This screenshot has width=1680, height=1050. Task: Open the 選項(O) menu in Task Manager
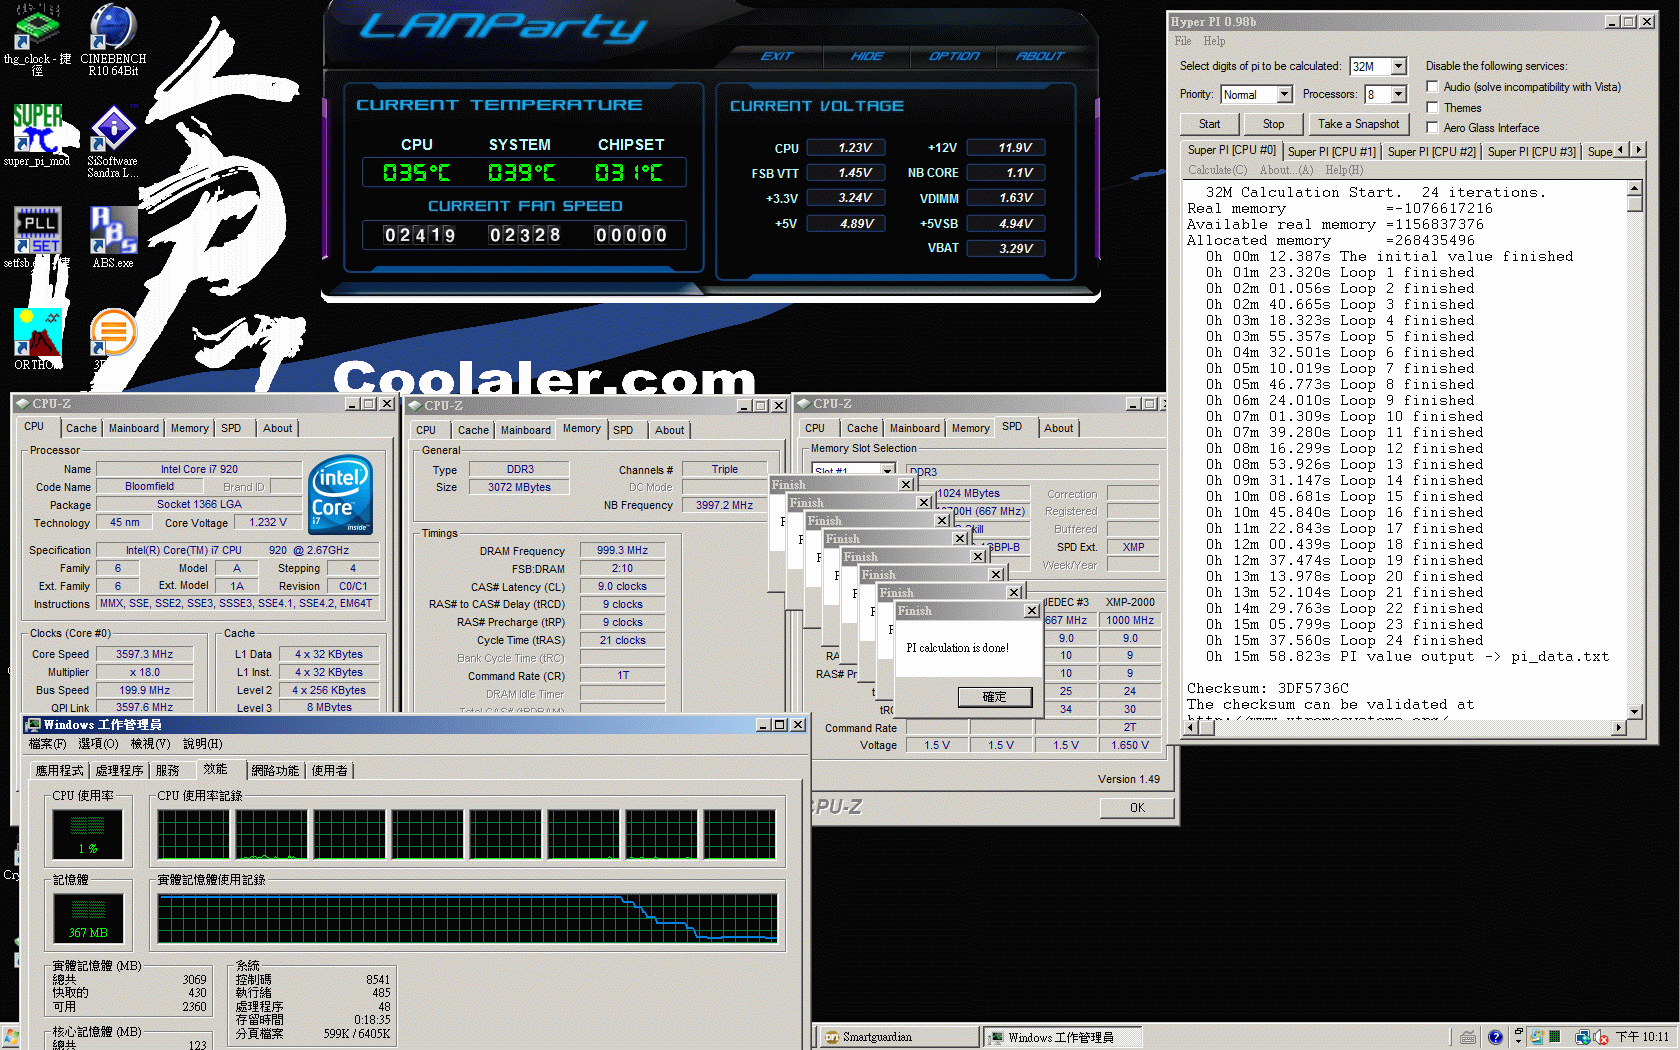tap(98, 744)
